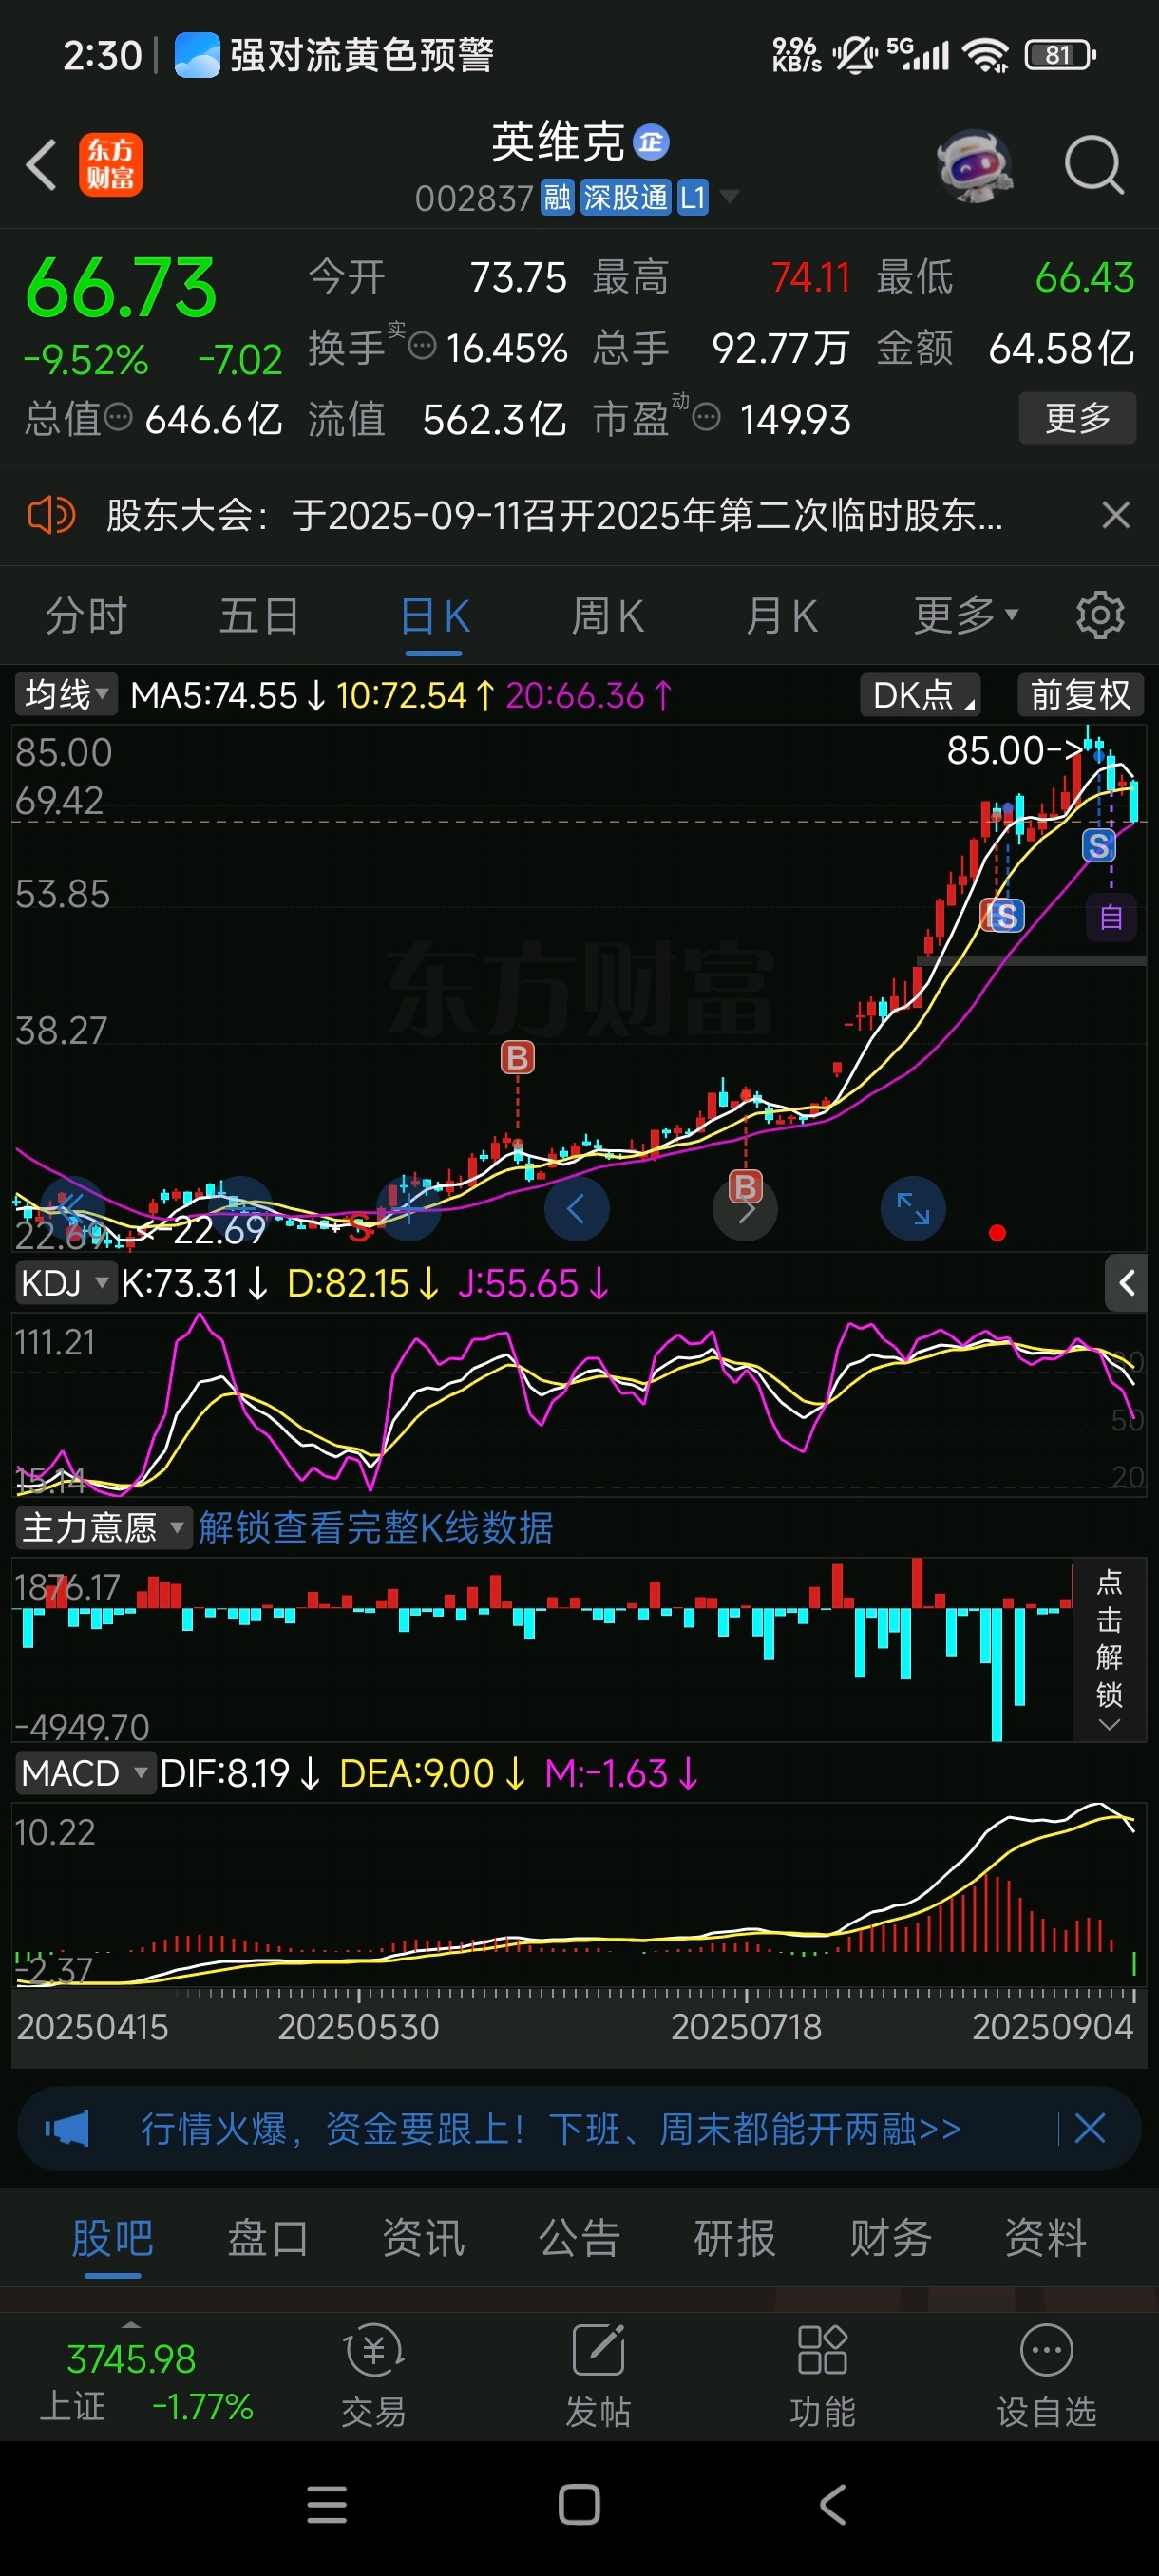Switch to 研报 tab
The height and width of the screenshot is (2576, 1159).
click(735, 2238)
